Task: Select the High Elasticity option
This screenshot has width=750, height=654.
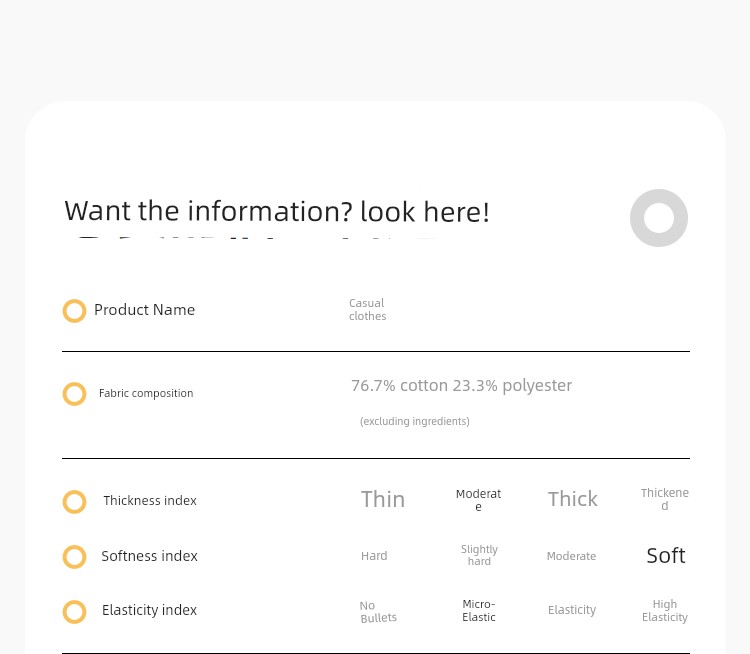Action: coord(665,610)
